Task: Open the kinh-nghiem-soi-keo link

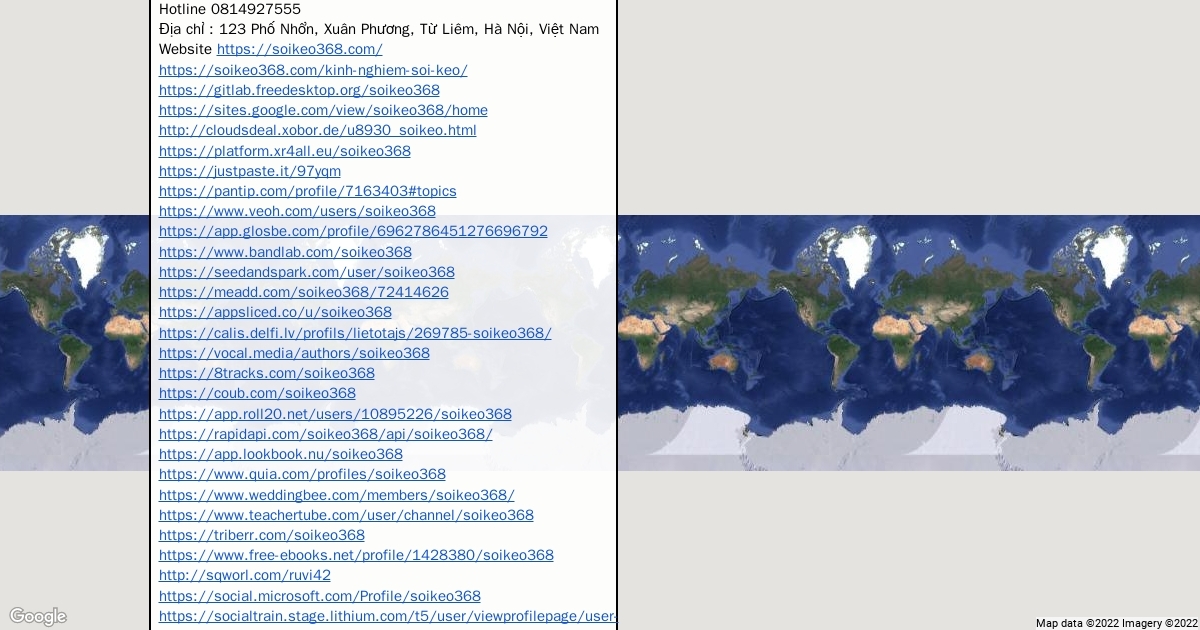Action: click(313, 70)
